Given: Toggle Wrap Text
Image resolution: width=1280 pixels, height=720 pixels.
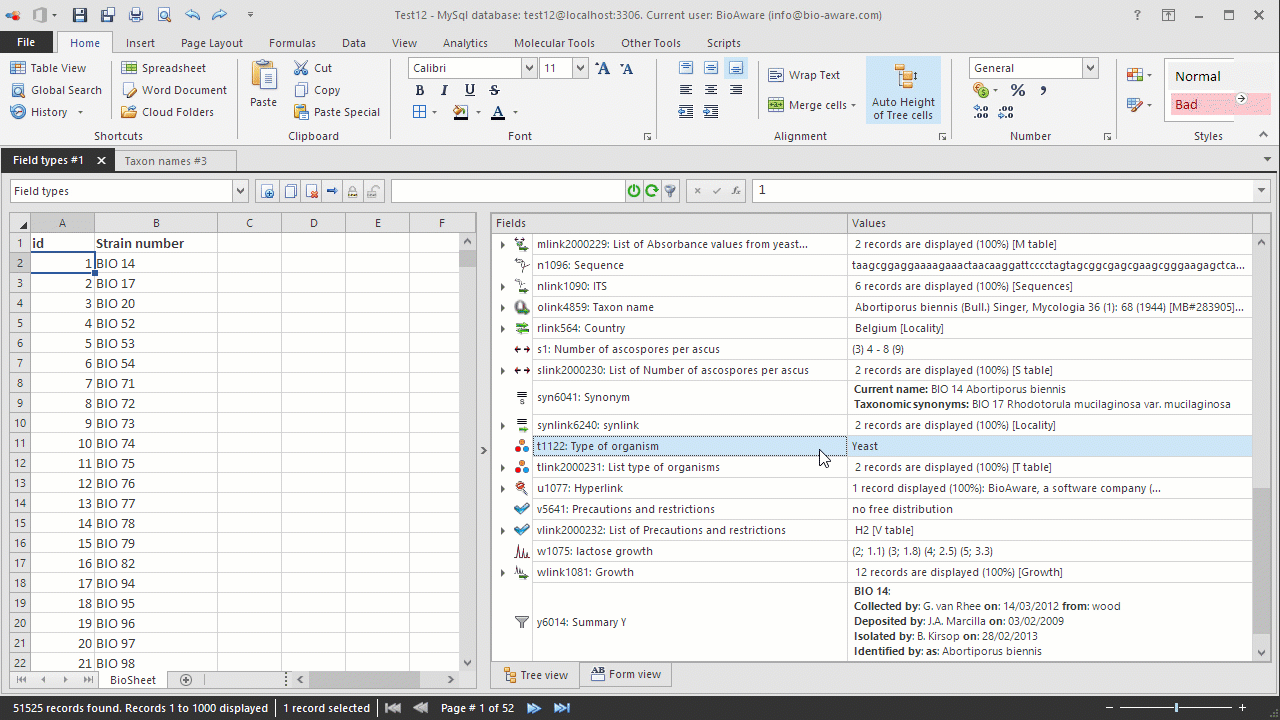Looking at the screenshot, I should (804, 75).
